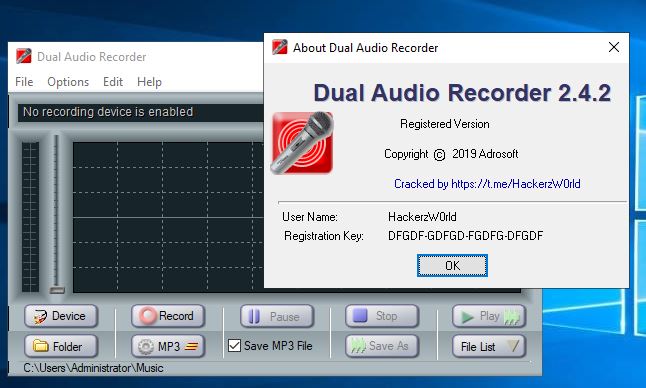Screen dimensions: 646x388
Task: Click the waveform icon on Save As
Action: (358, 345)
